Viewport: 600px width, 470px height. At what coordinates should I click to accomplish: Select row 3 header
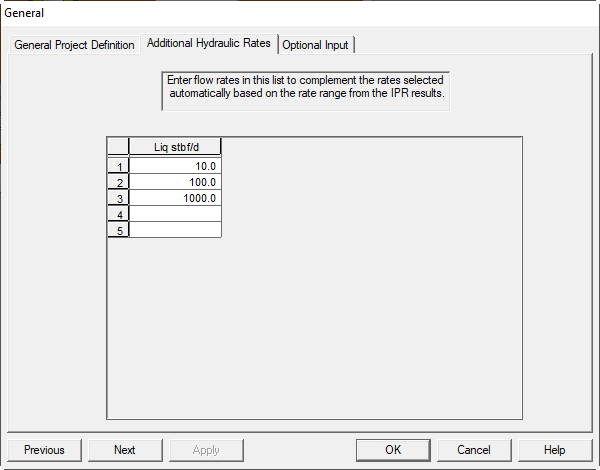[x=118, y=198]
